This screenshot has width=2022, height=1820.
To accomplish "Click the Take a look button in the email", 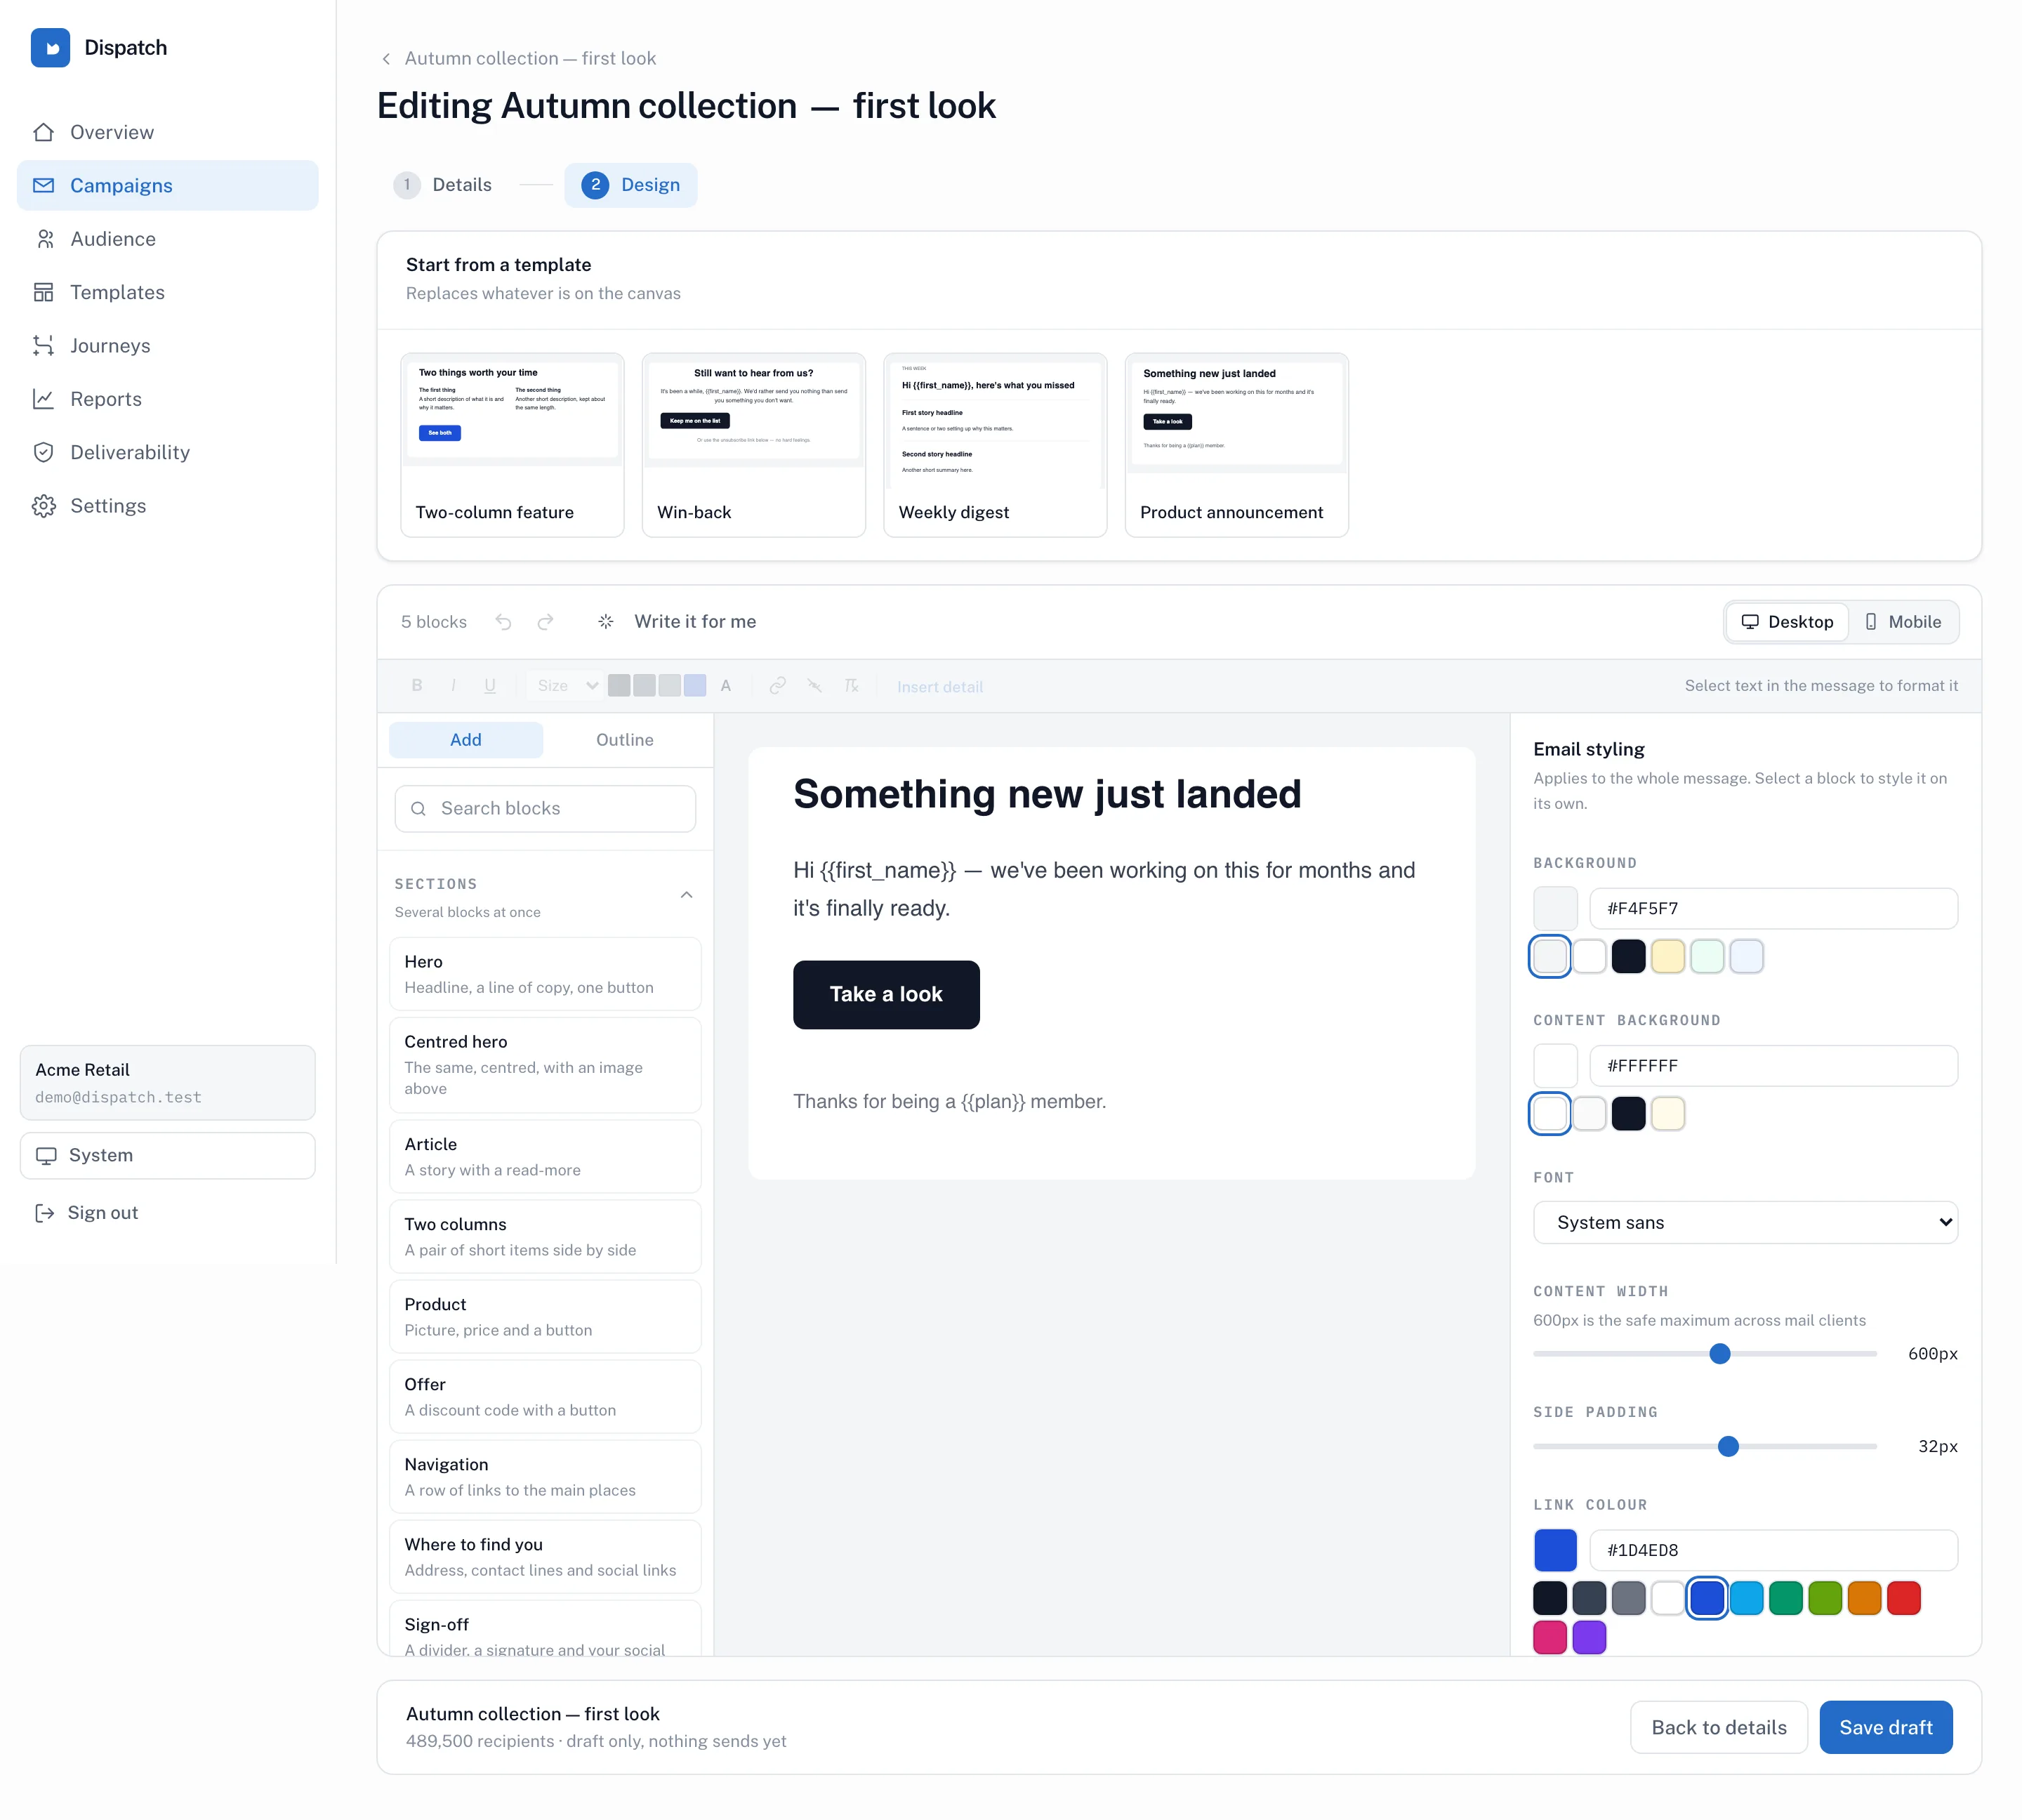I will (x=886, y=995).
